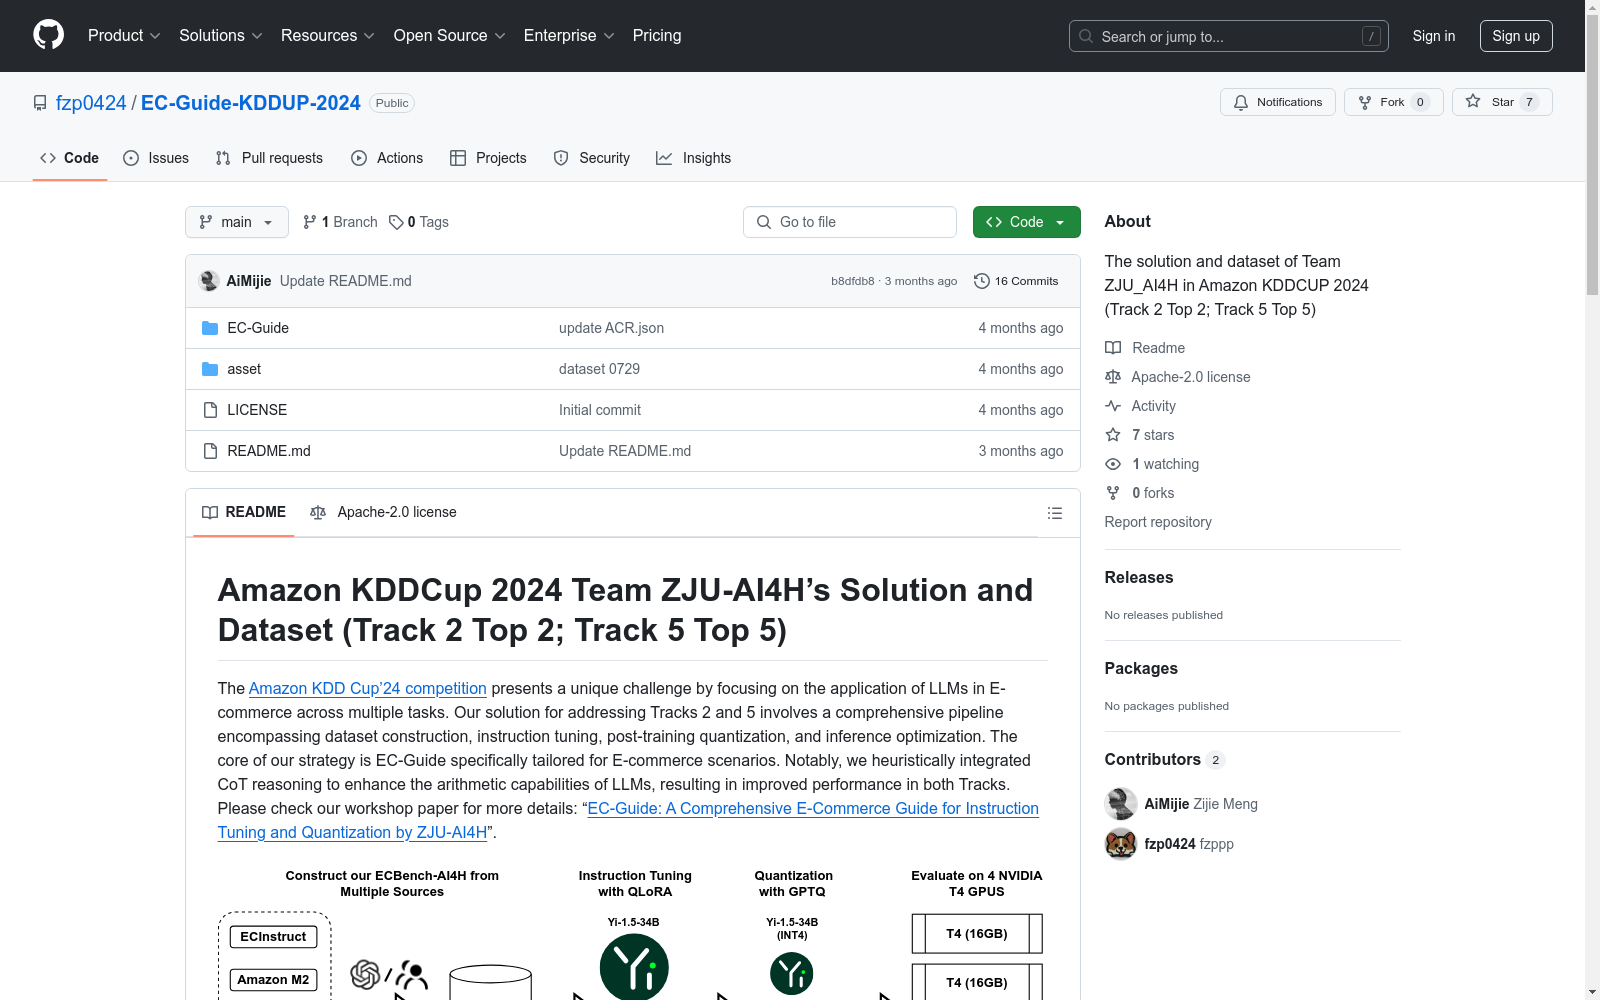Open the fzp0424 owner profile link

click(x=91, y=103)
